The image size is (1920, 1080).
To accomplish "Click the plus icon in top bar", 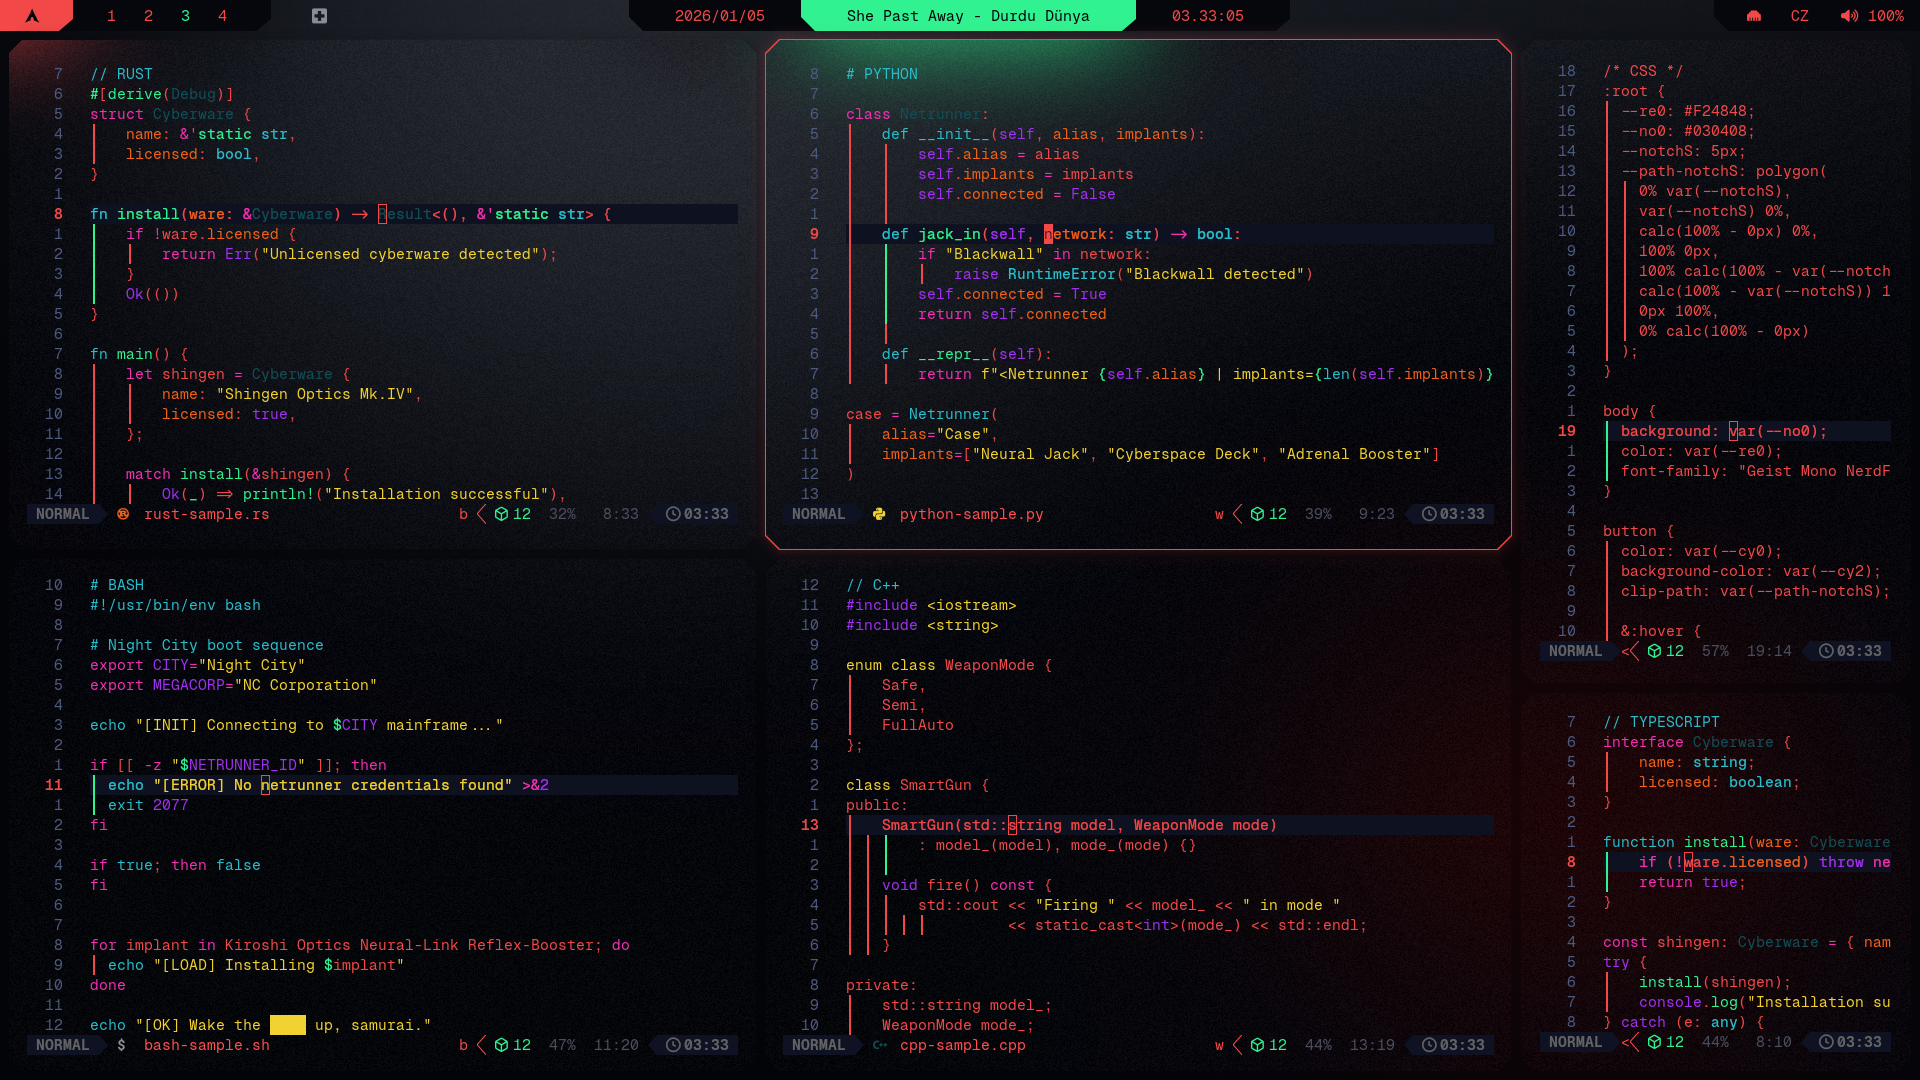I will click(x=319, y=16).
